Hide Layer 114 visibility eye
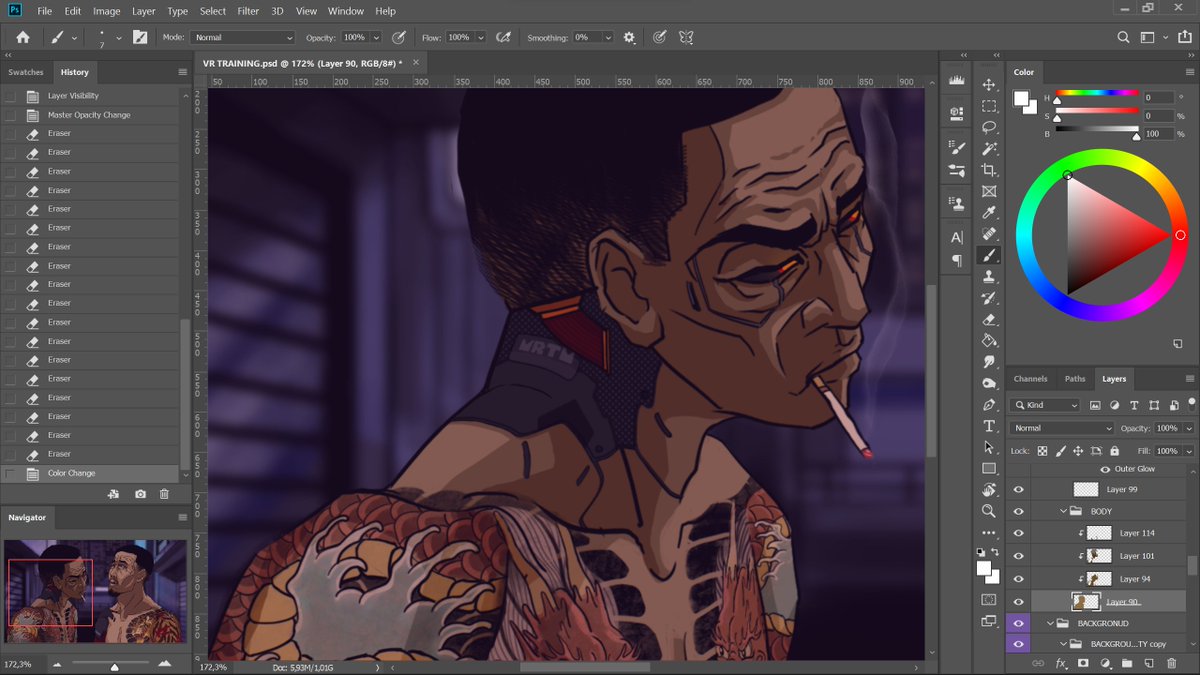Image resolution: width=1200 pixels, height=675 pixels. [x=1018, y=534]
